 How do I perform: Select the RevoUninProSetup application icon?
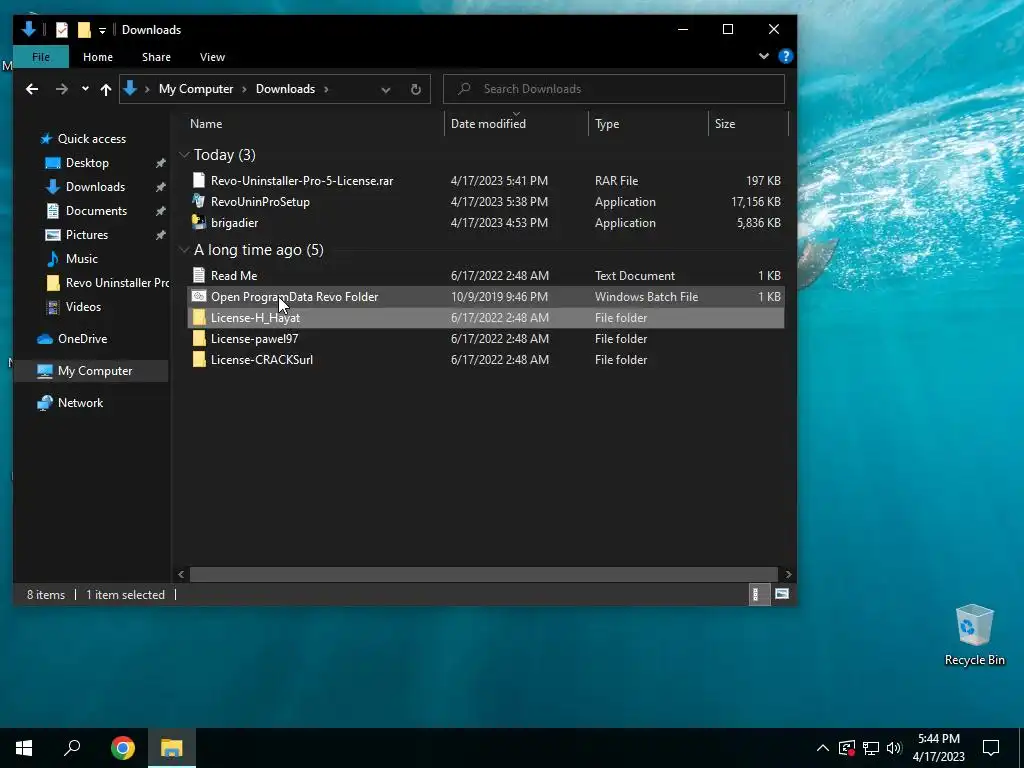click(x=199, y=201)
